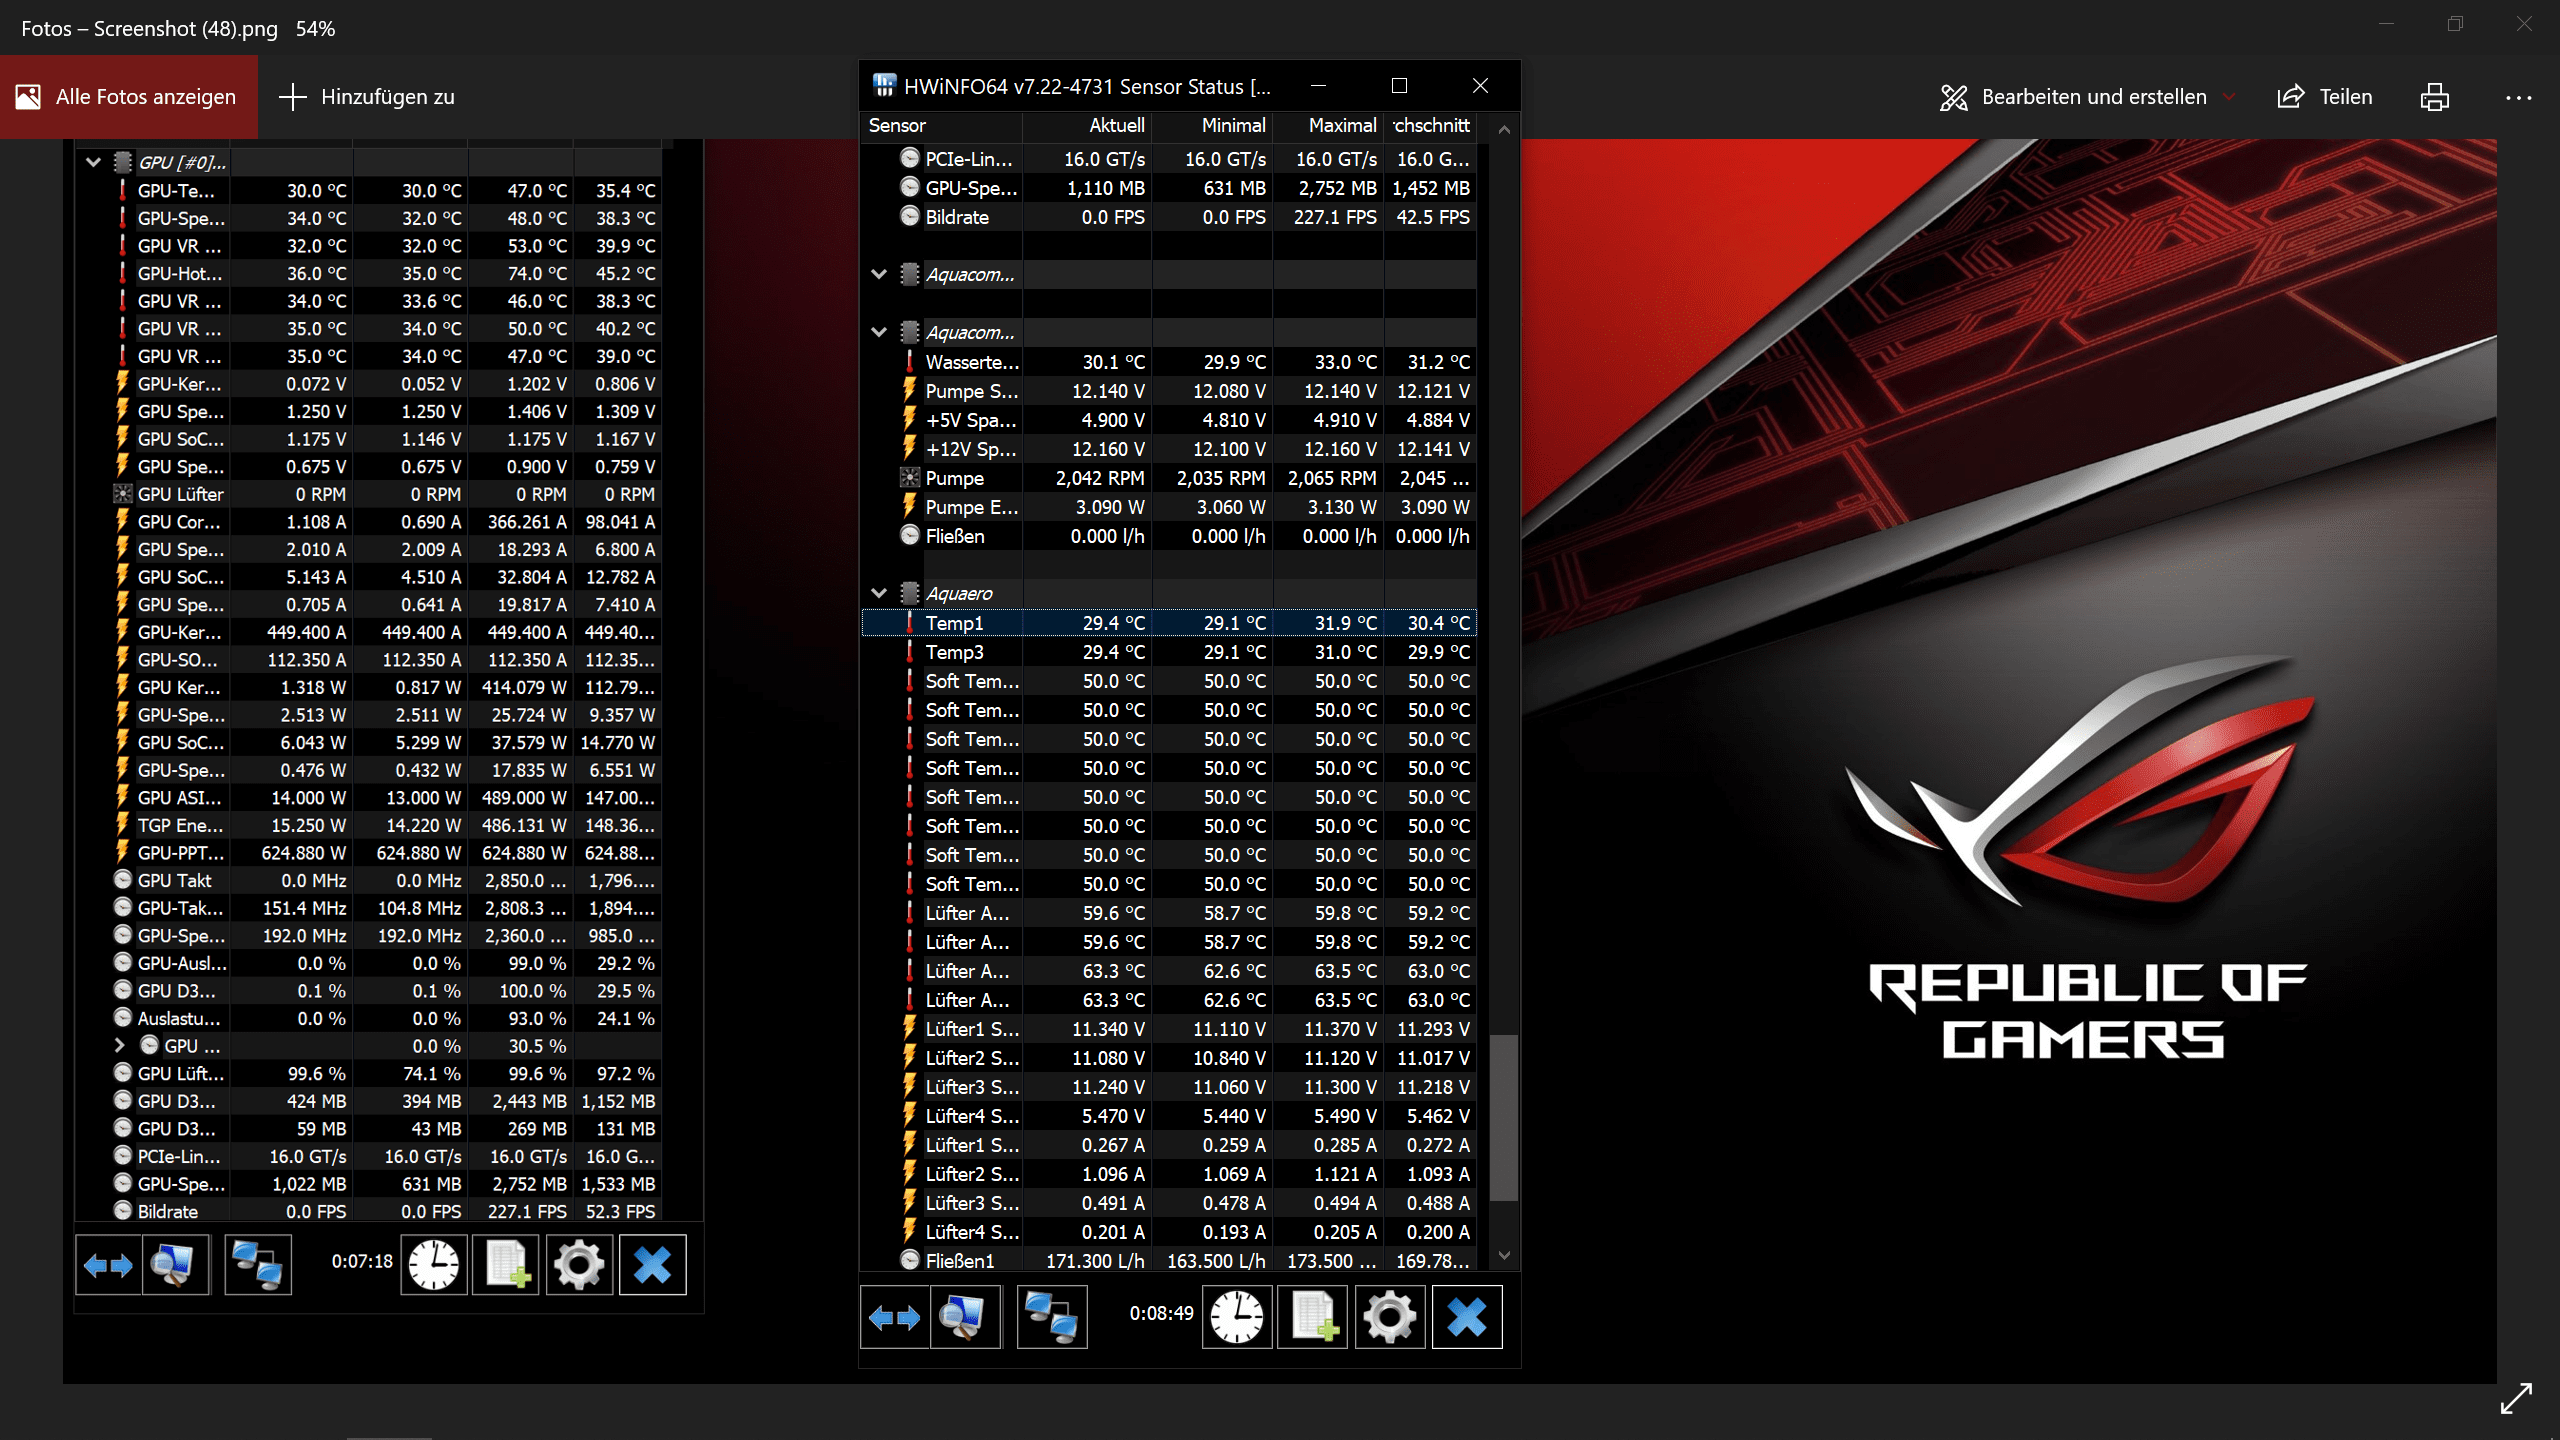Open Bearbeiten und erstellen dropdown
Viewport: 2560px width, 1440px height.
coord(2092,97)
